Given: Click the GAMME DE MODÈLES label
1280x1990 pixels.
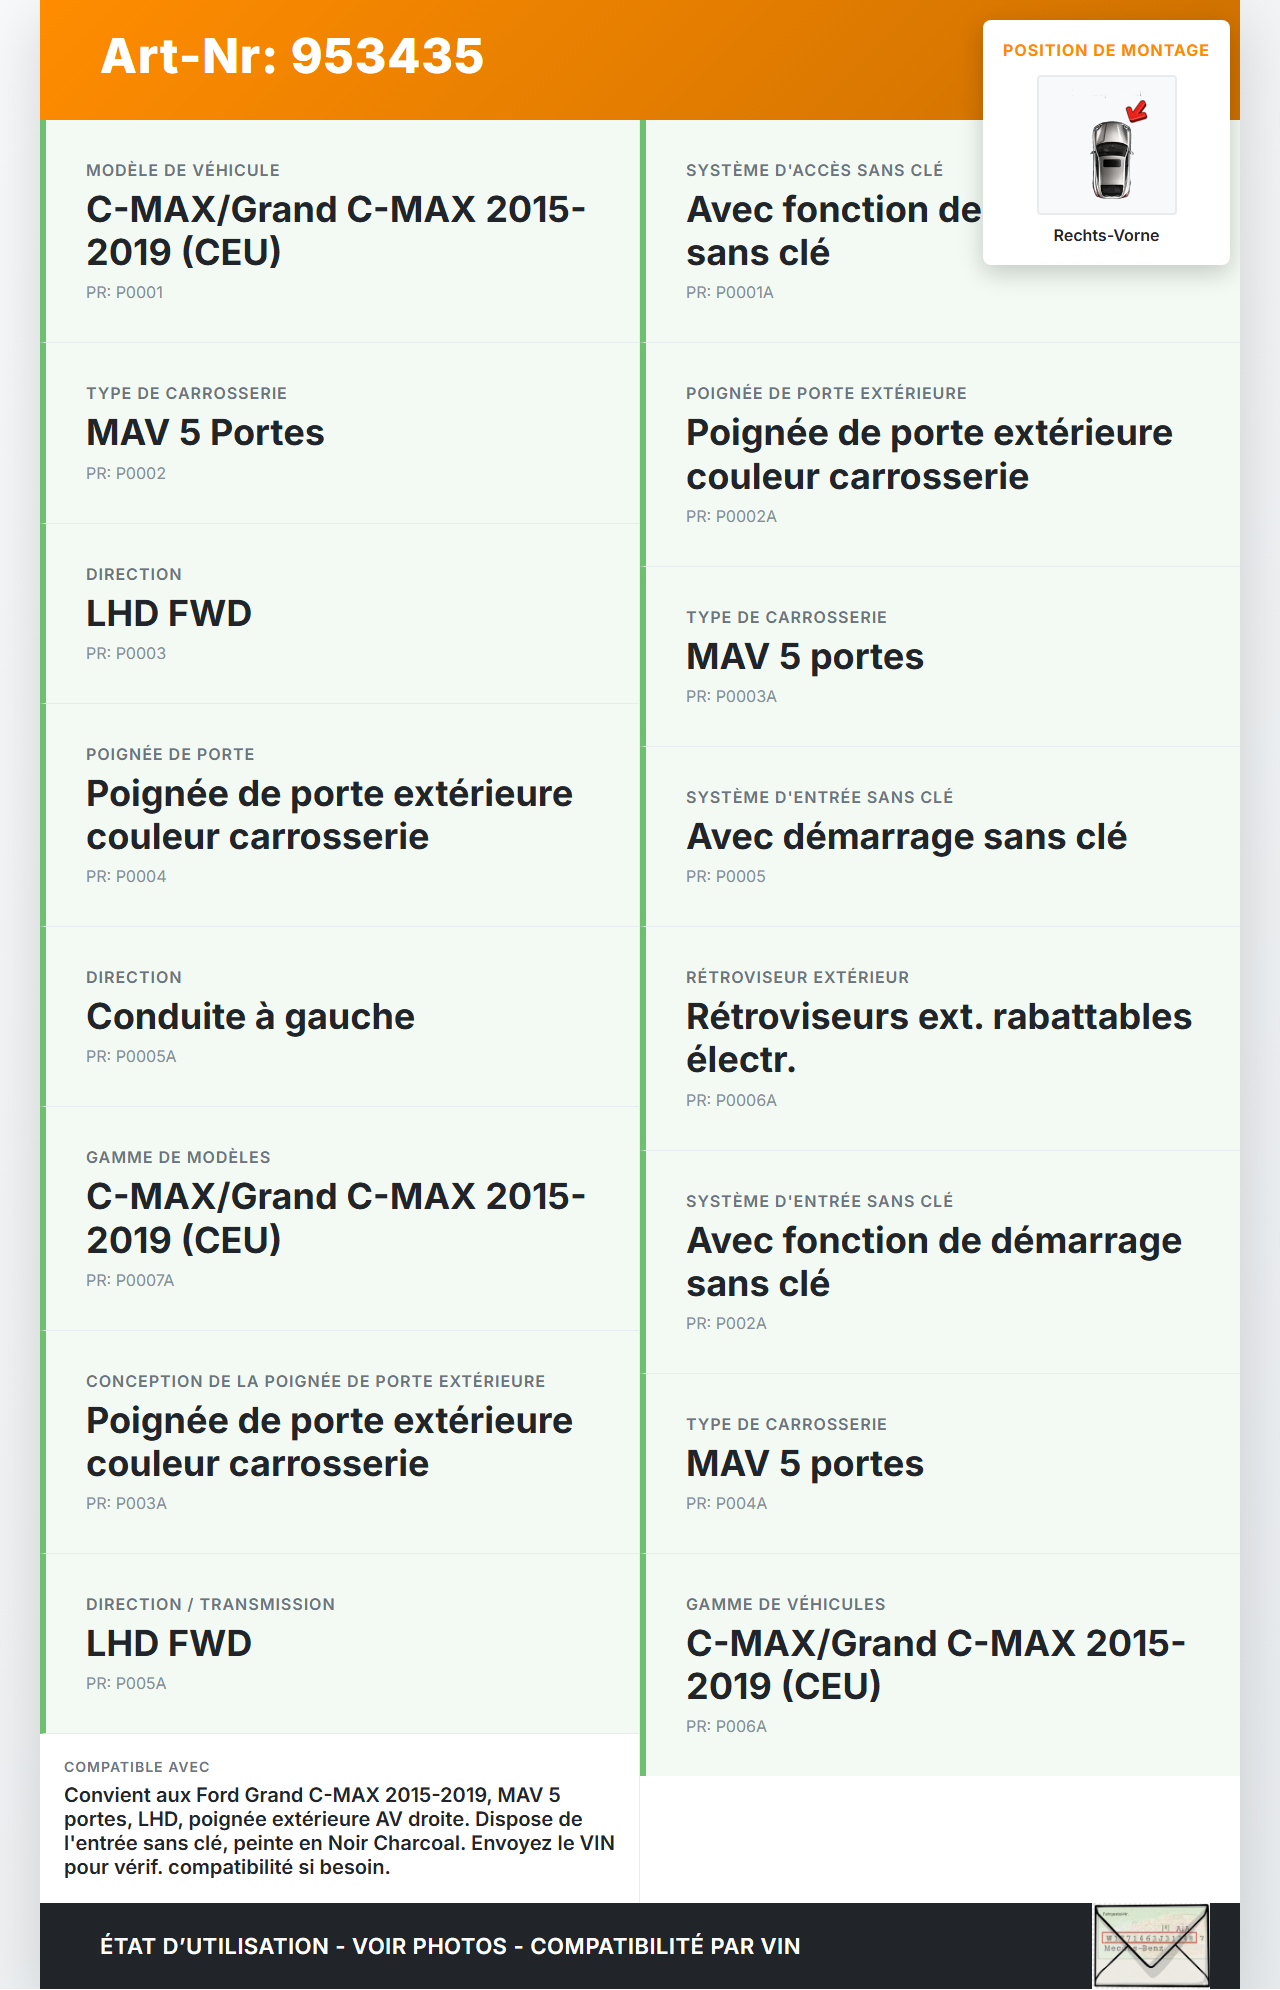Looking at the screenshot, I should point(178,1157).
